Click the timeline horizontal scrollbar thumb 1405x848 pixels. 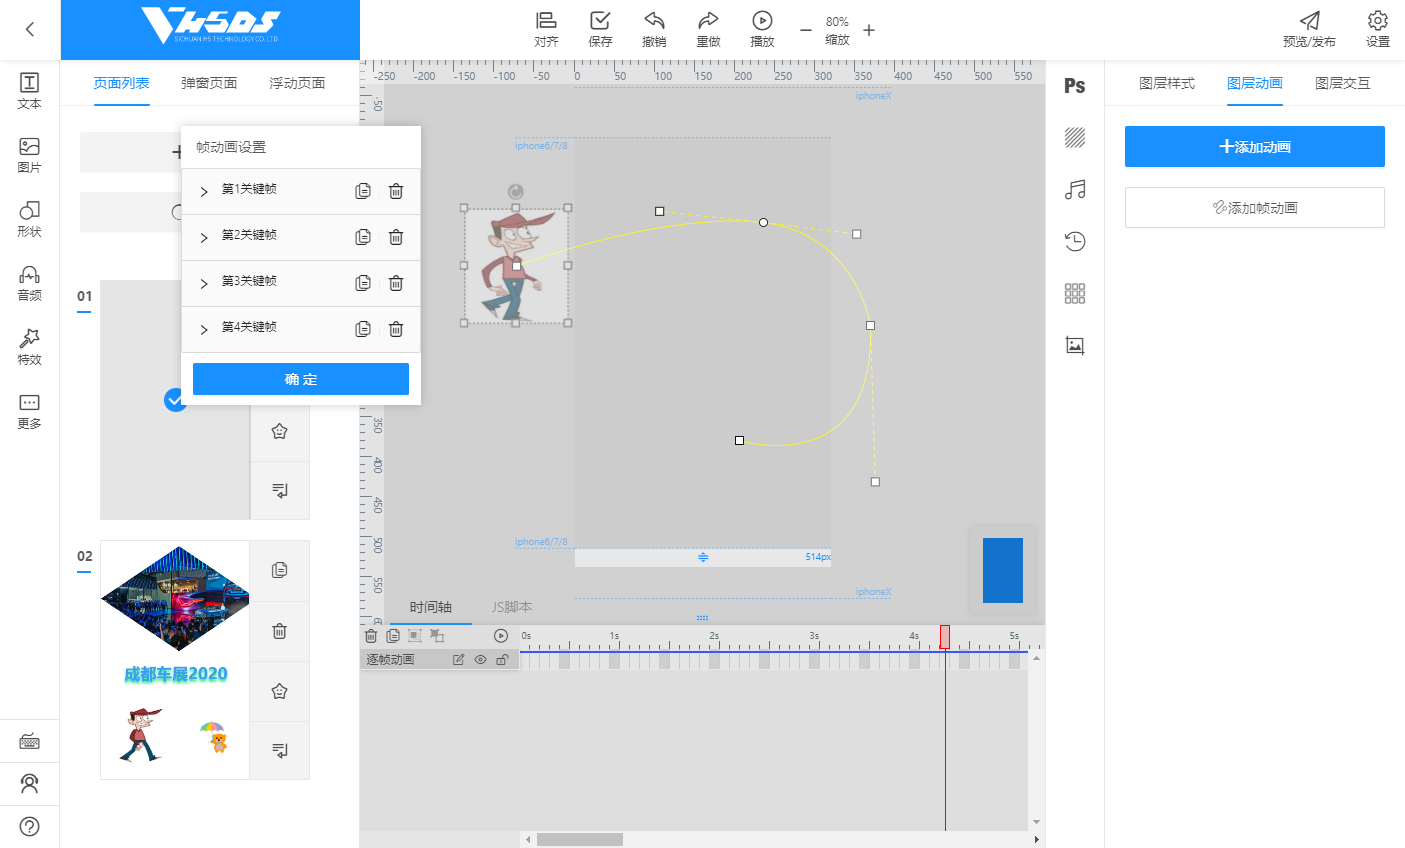(x=580, y=839)
